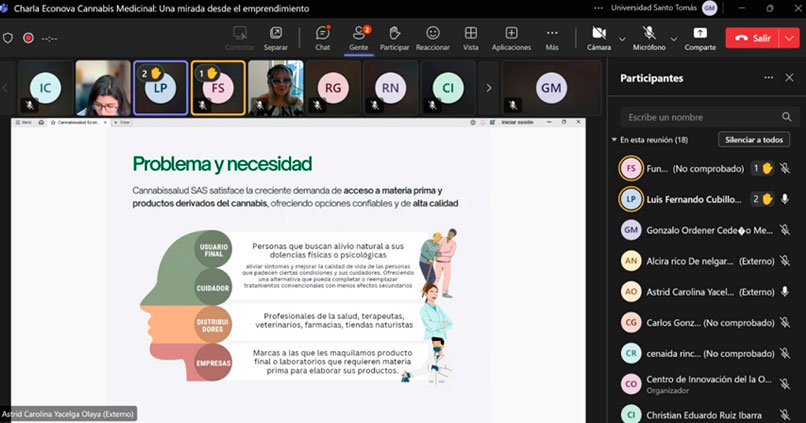Open dropdown arrow next to Salir
The image size is (806, 423).
(x=788, y=38)
